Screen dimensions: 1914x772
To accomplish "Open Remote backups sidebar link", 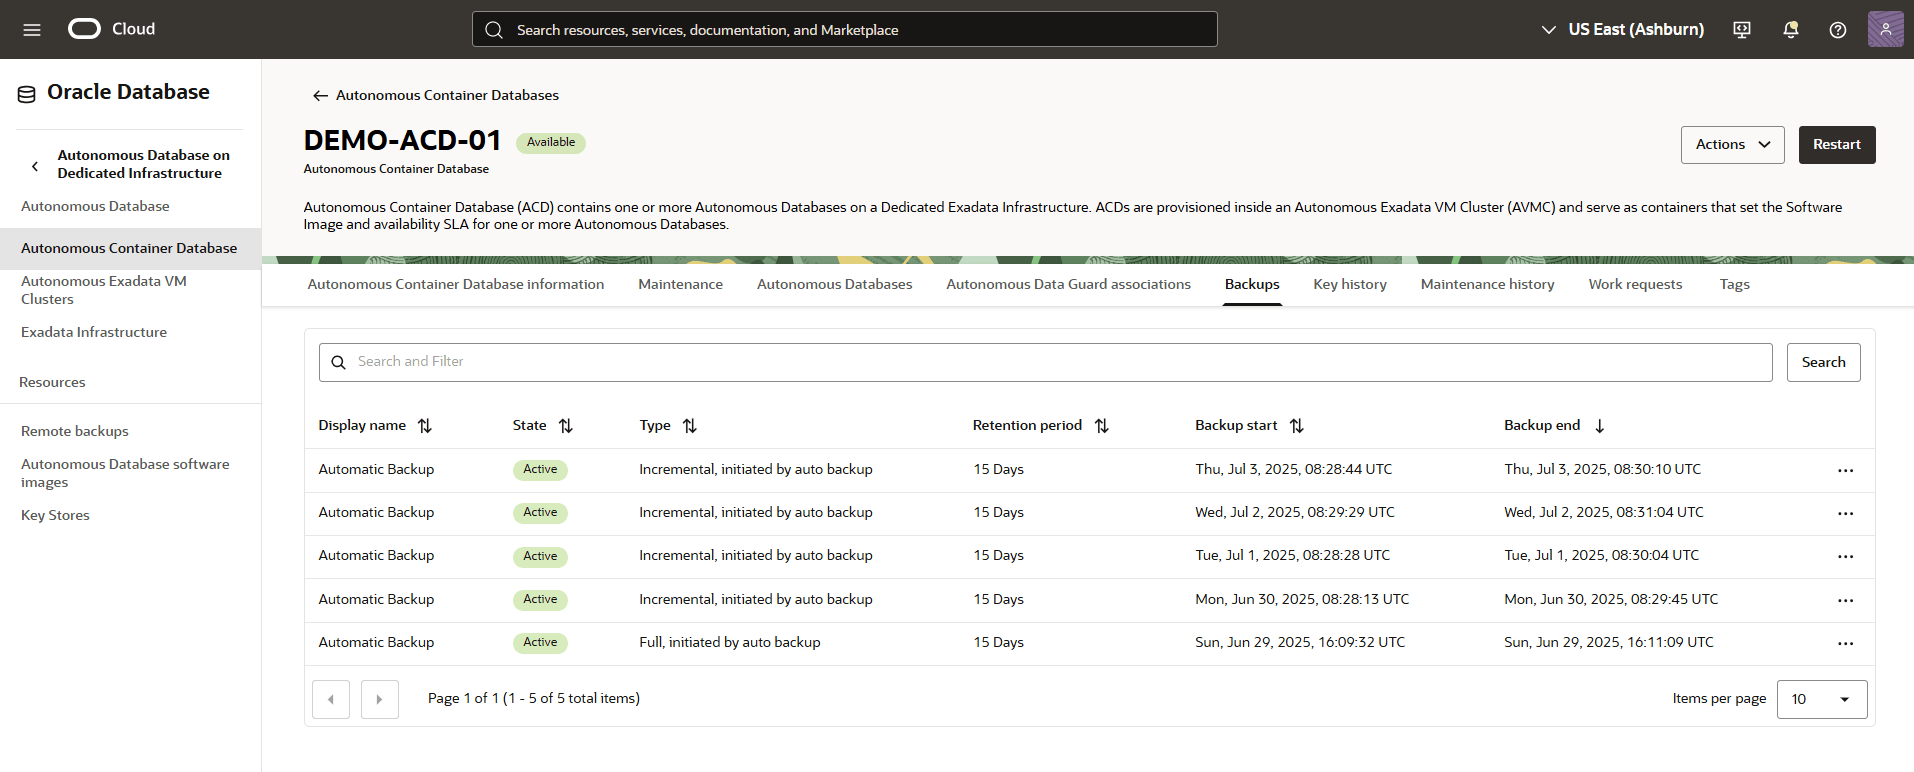I will click(x=75, y=432).
